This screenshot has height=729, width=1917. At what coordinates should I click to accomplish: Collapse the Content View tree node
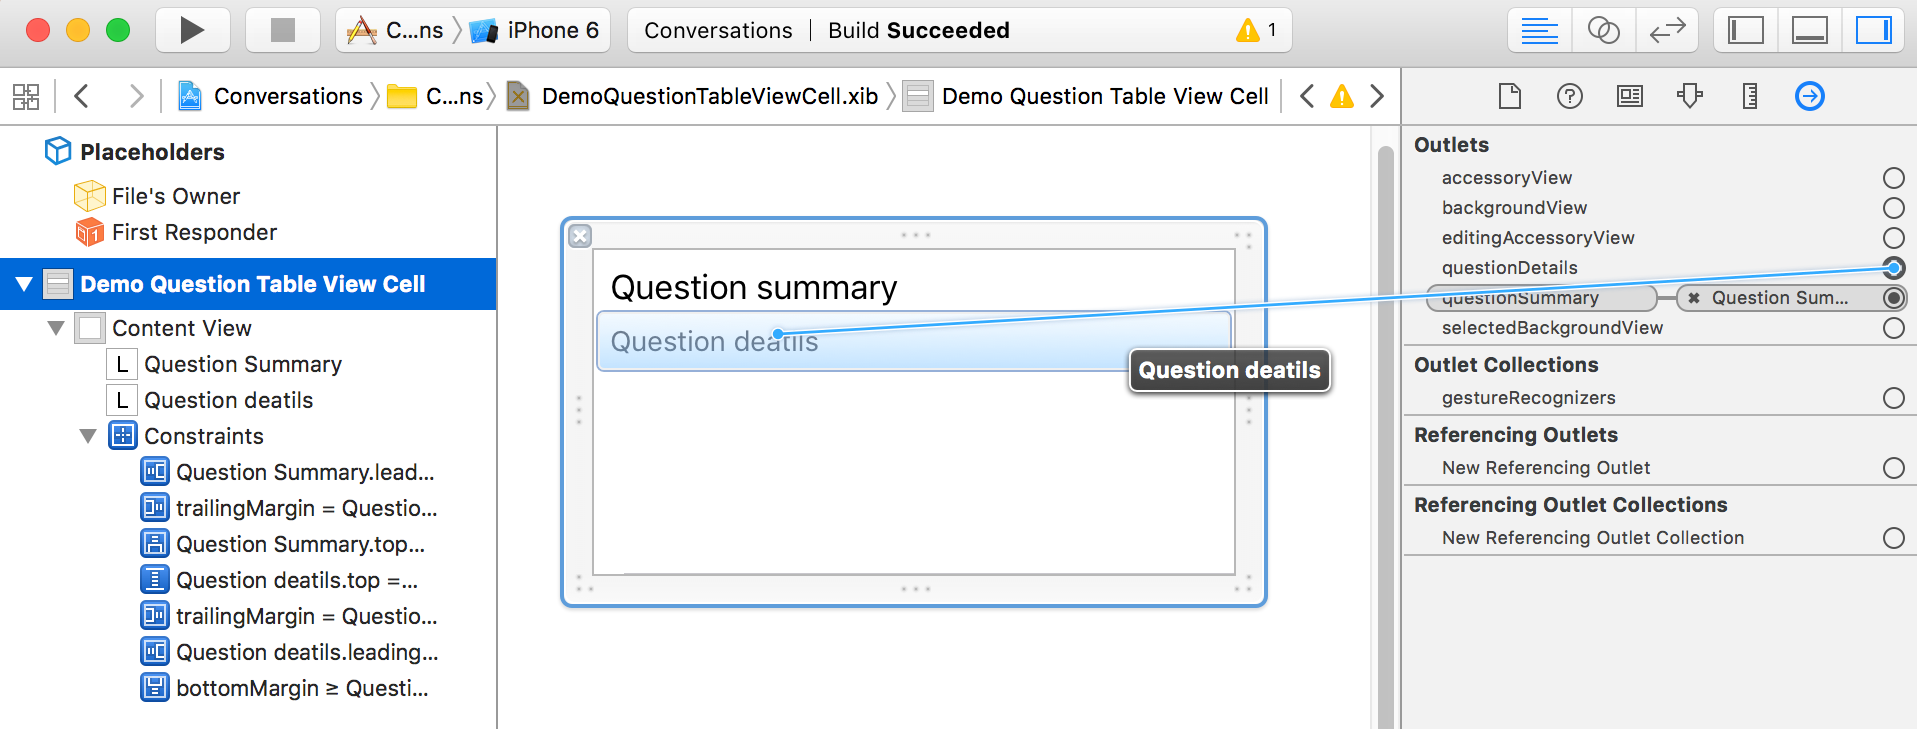tap(56, 328)
